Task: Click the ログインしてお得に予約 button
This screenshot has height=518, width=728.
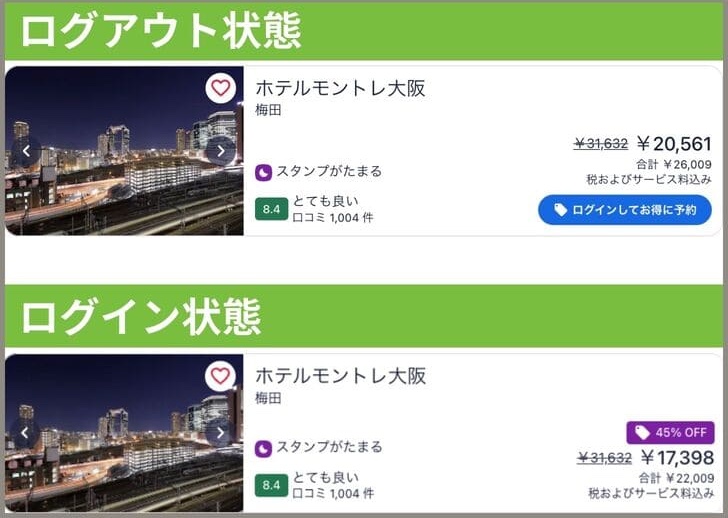Action: [625, 210]
